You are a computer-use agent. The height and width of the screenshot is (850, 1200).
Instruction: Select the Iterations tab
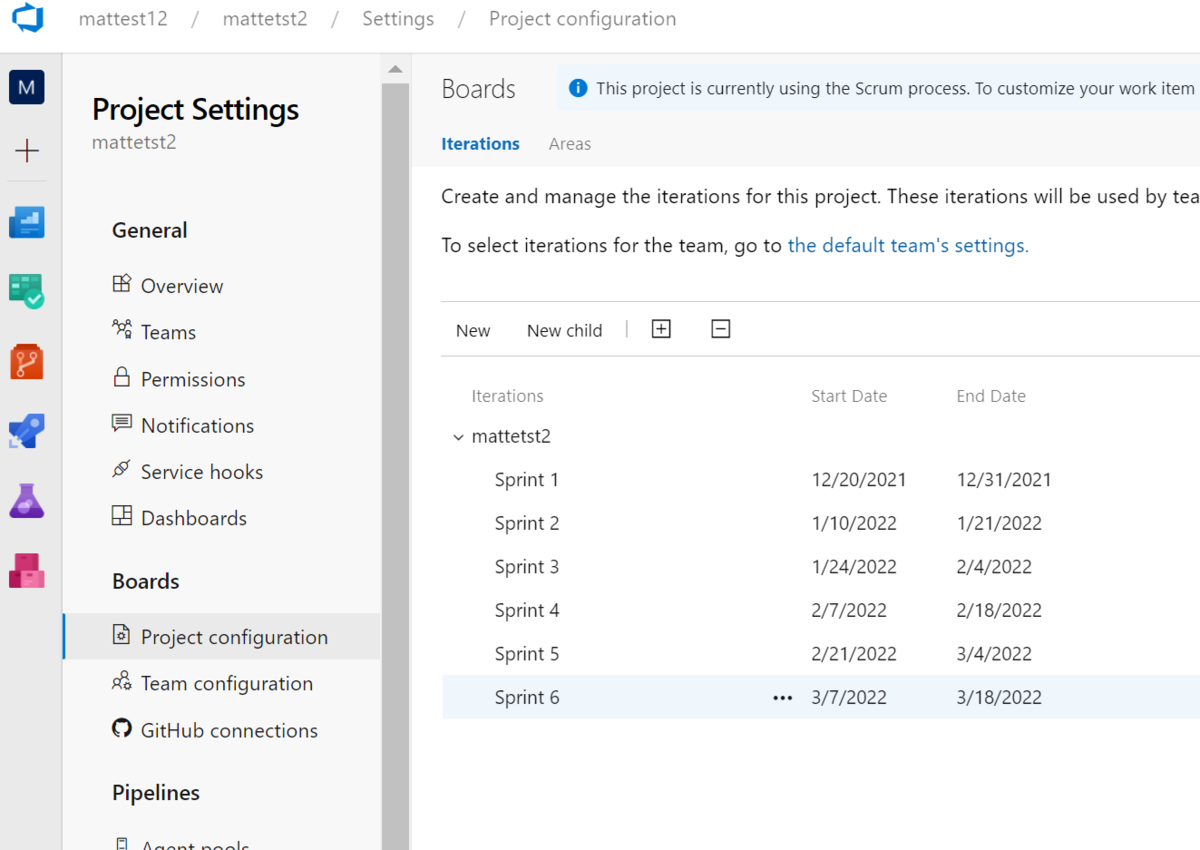click(x=480, y=144)
